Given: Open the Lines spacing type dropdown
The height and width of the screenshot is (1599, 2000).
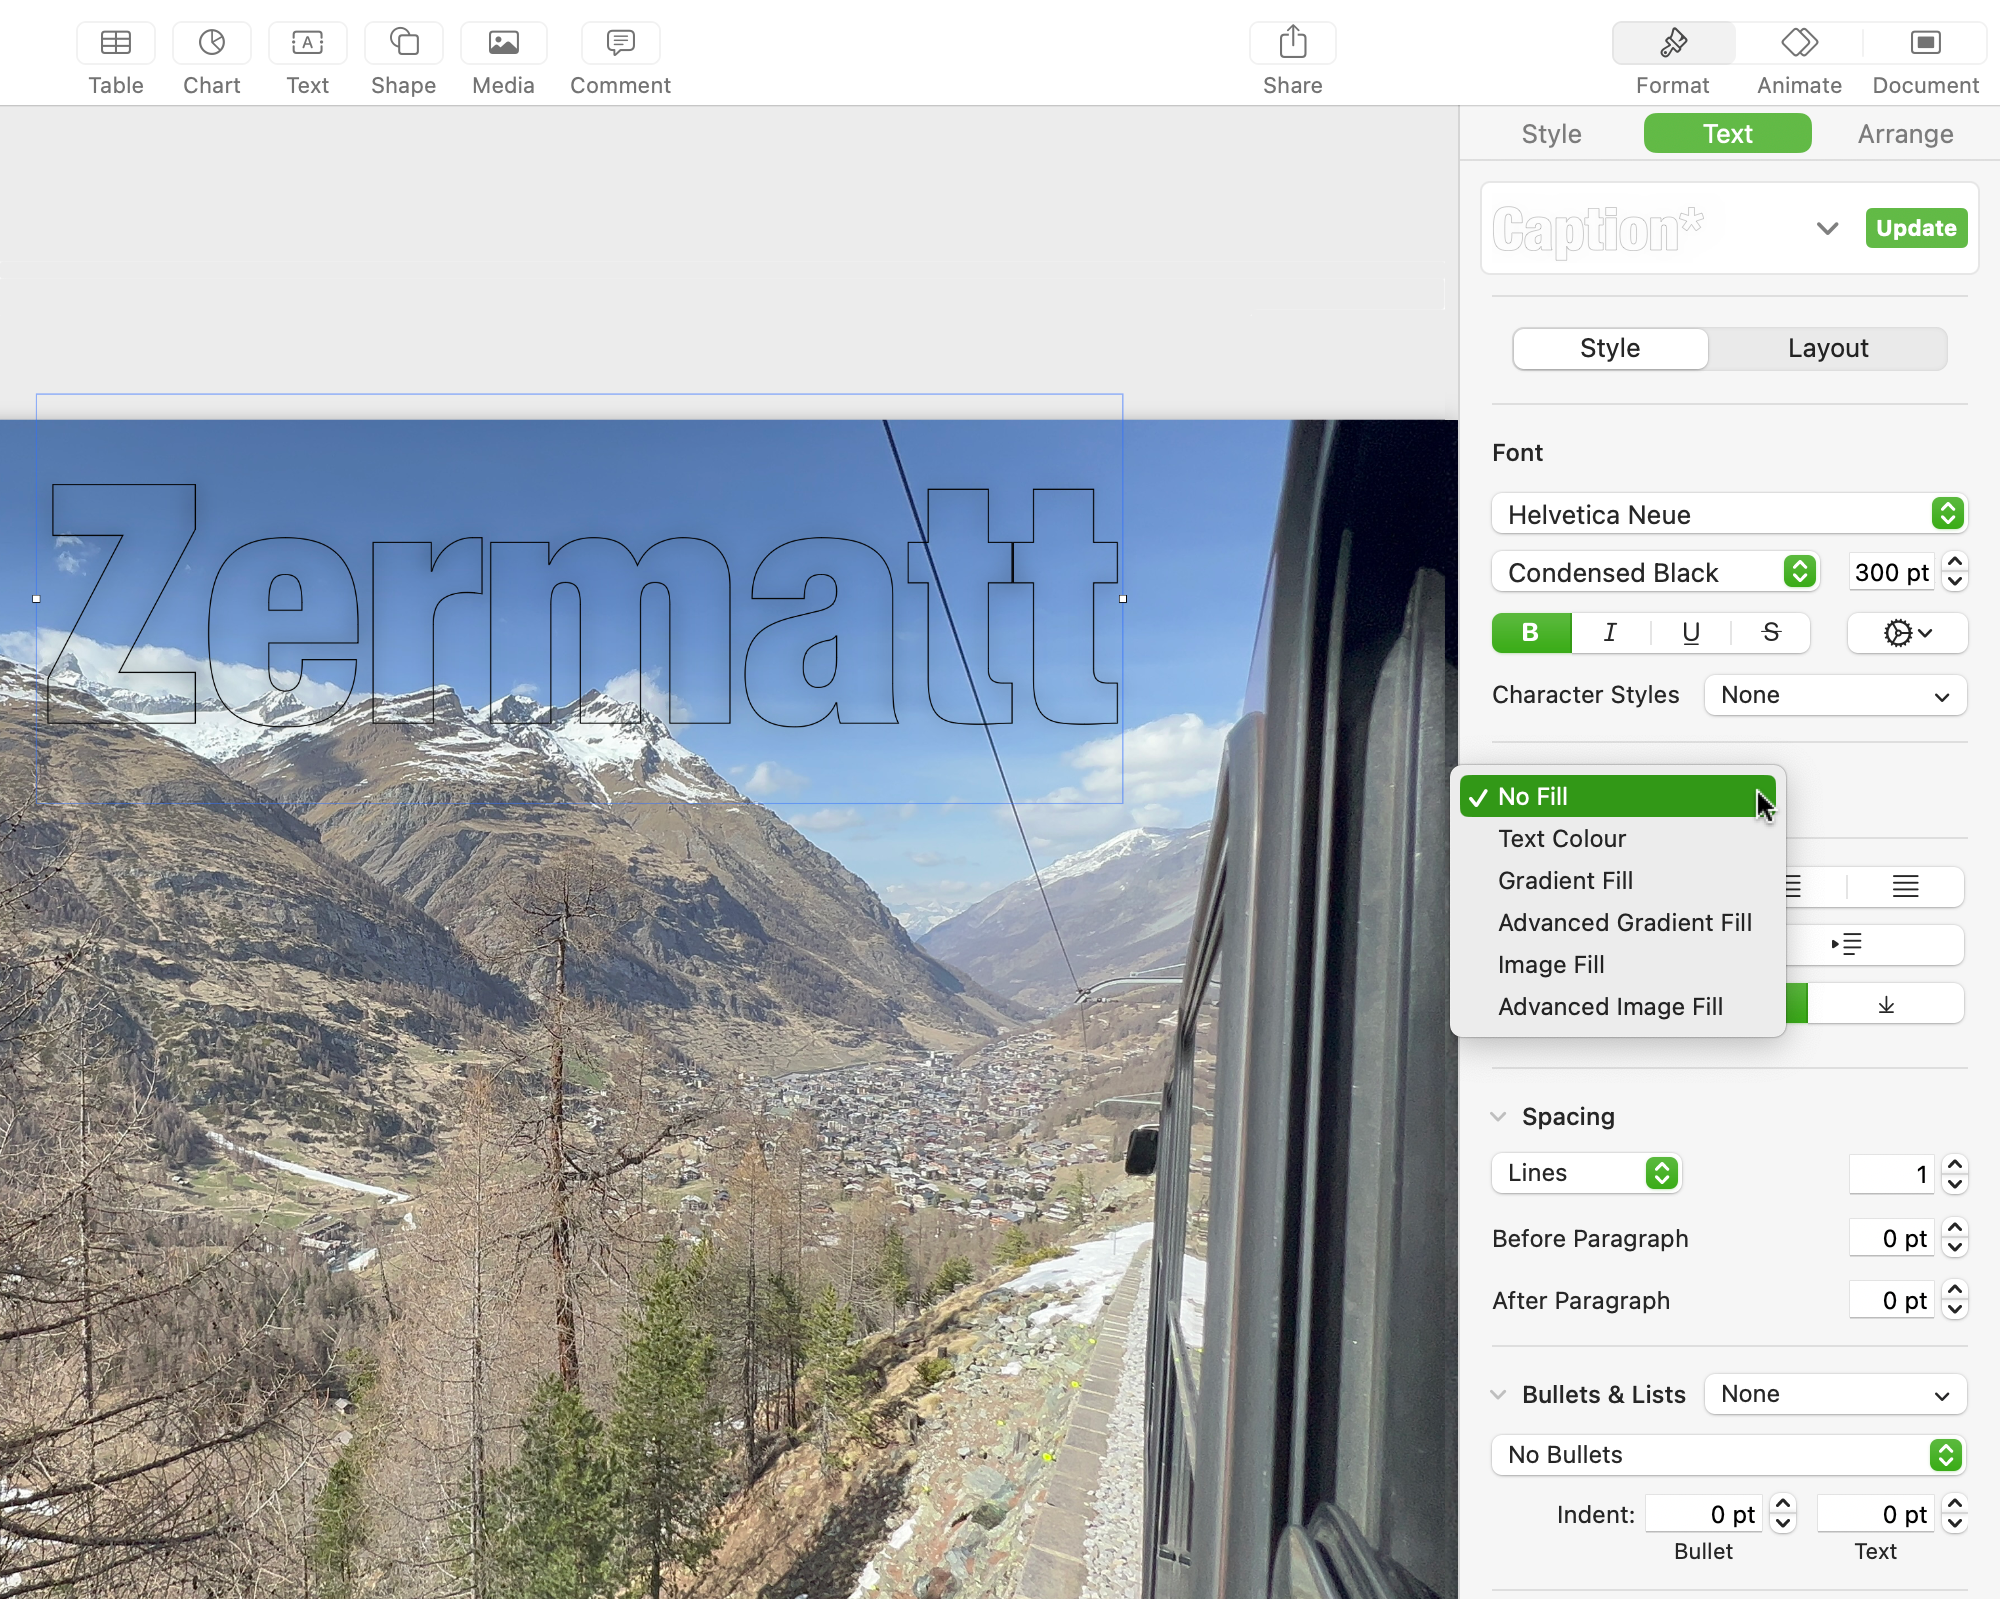Looking at the screenshot, I should [1587, 1172].
